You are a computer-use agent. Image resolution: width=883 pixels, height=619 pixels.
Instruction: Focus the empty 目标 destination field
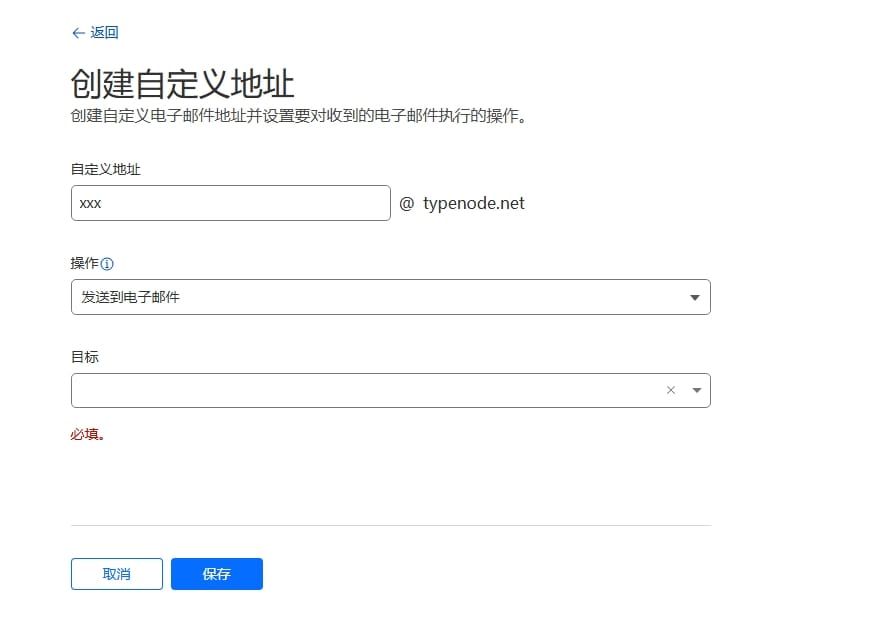point(360,390)
